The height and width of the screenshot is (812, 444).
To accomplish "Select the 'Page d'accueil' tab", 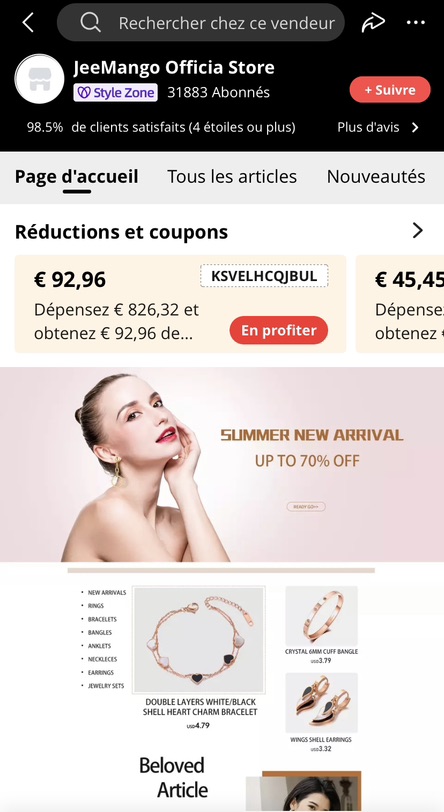I will (77, 177).
